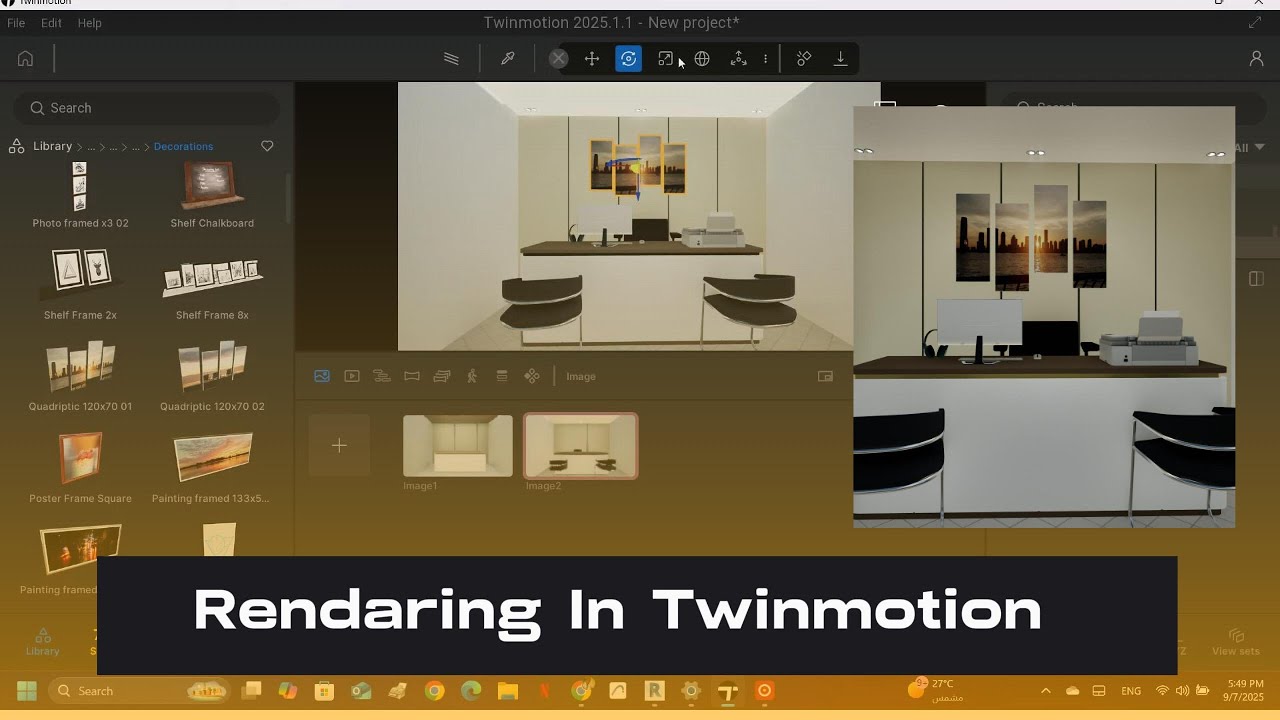Cancel selection with the X icon
The image size is (1280, 720).
tap(559, 59)
